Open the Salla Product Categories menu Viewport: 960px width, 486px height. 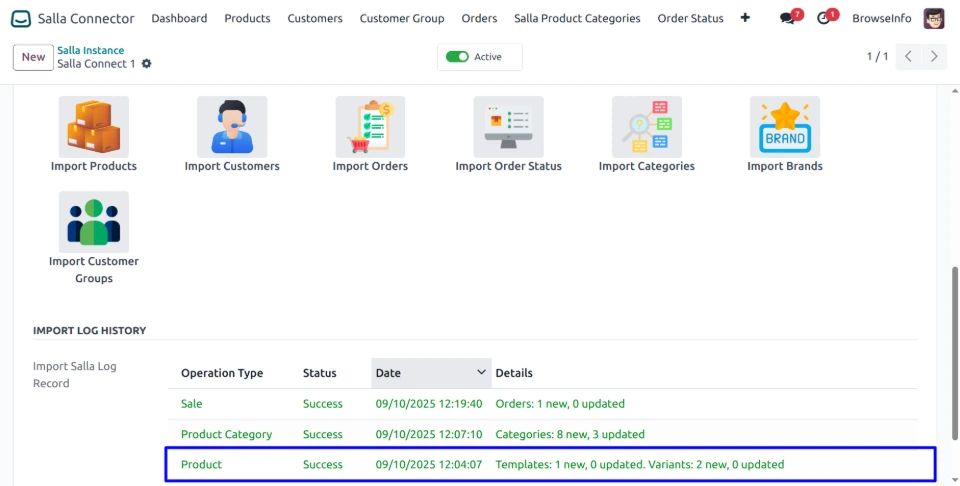click(577, 18)
